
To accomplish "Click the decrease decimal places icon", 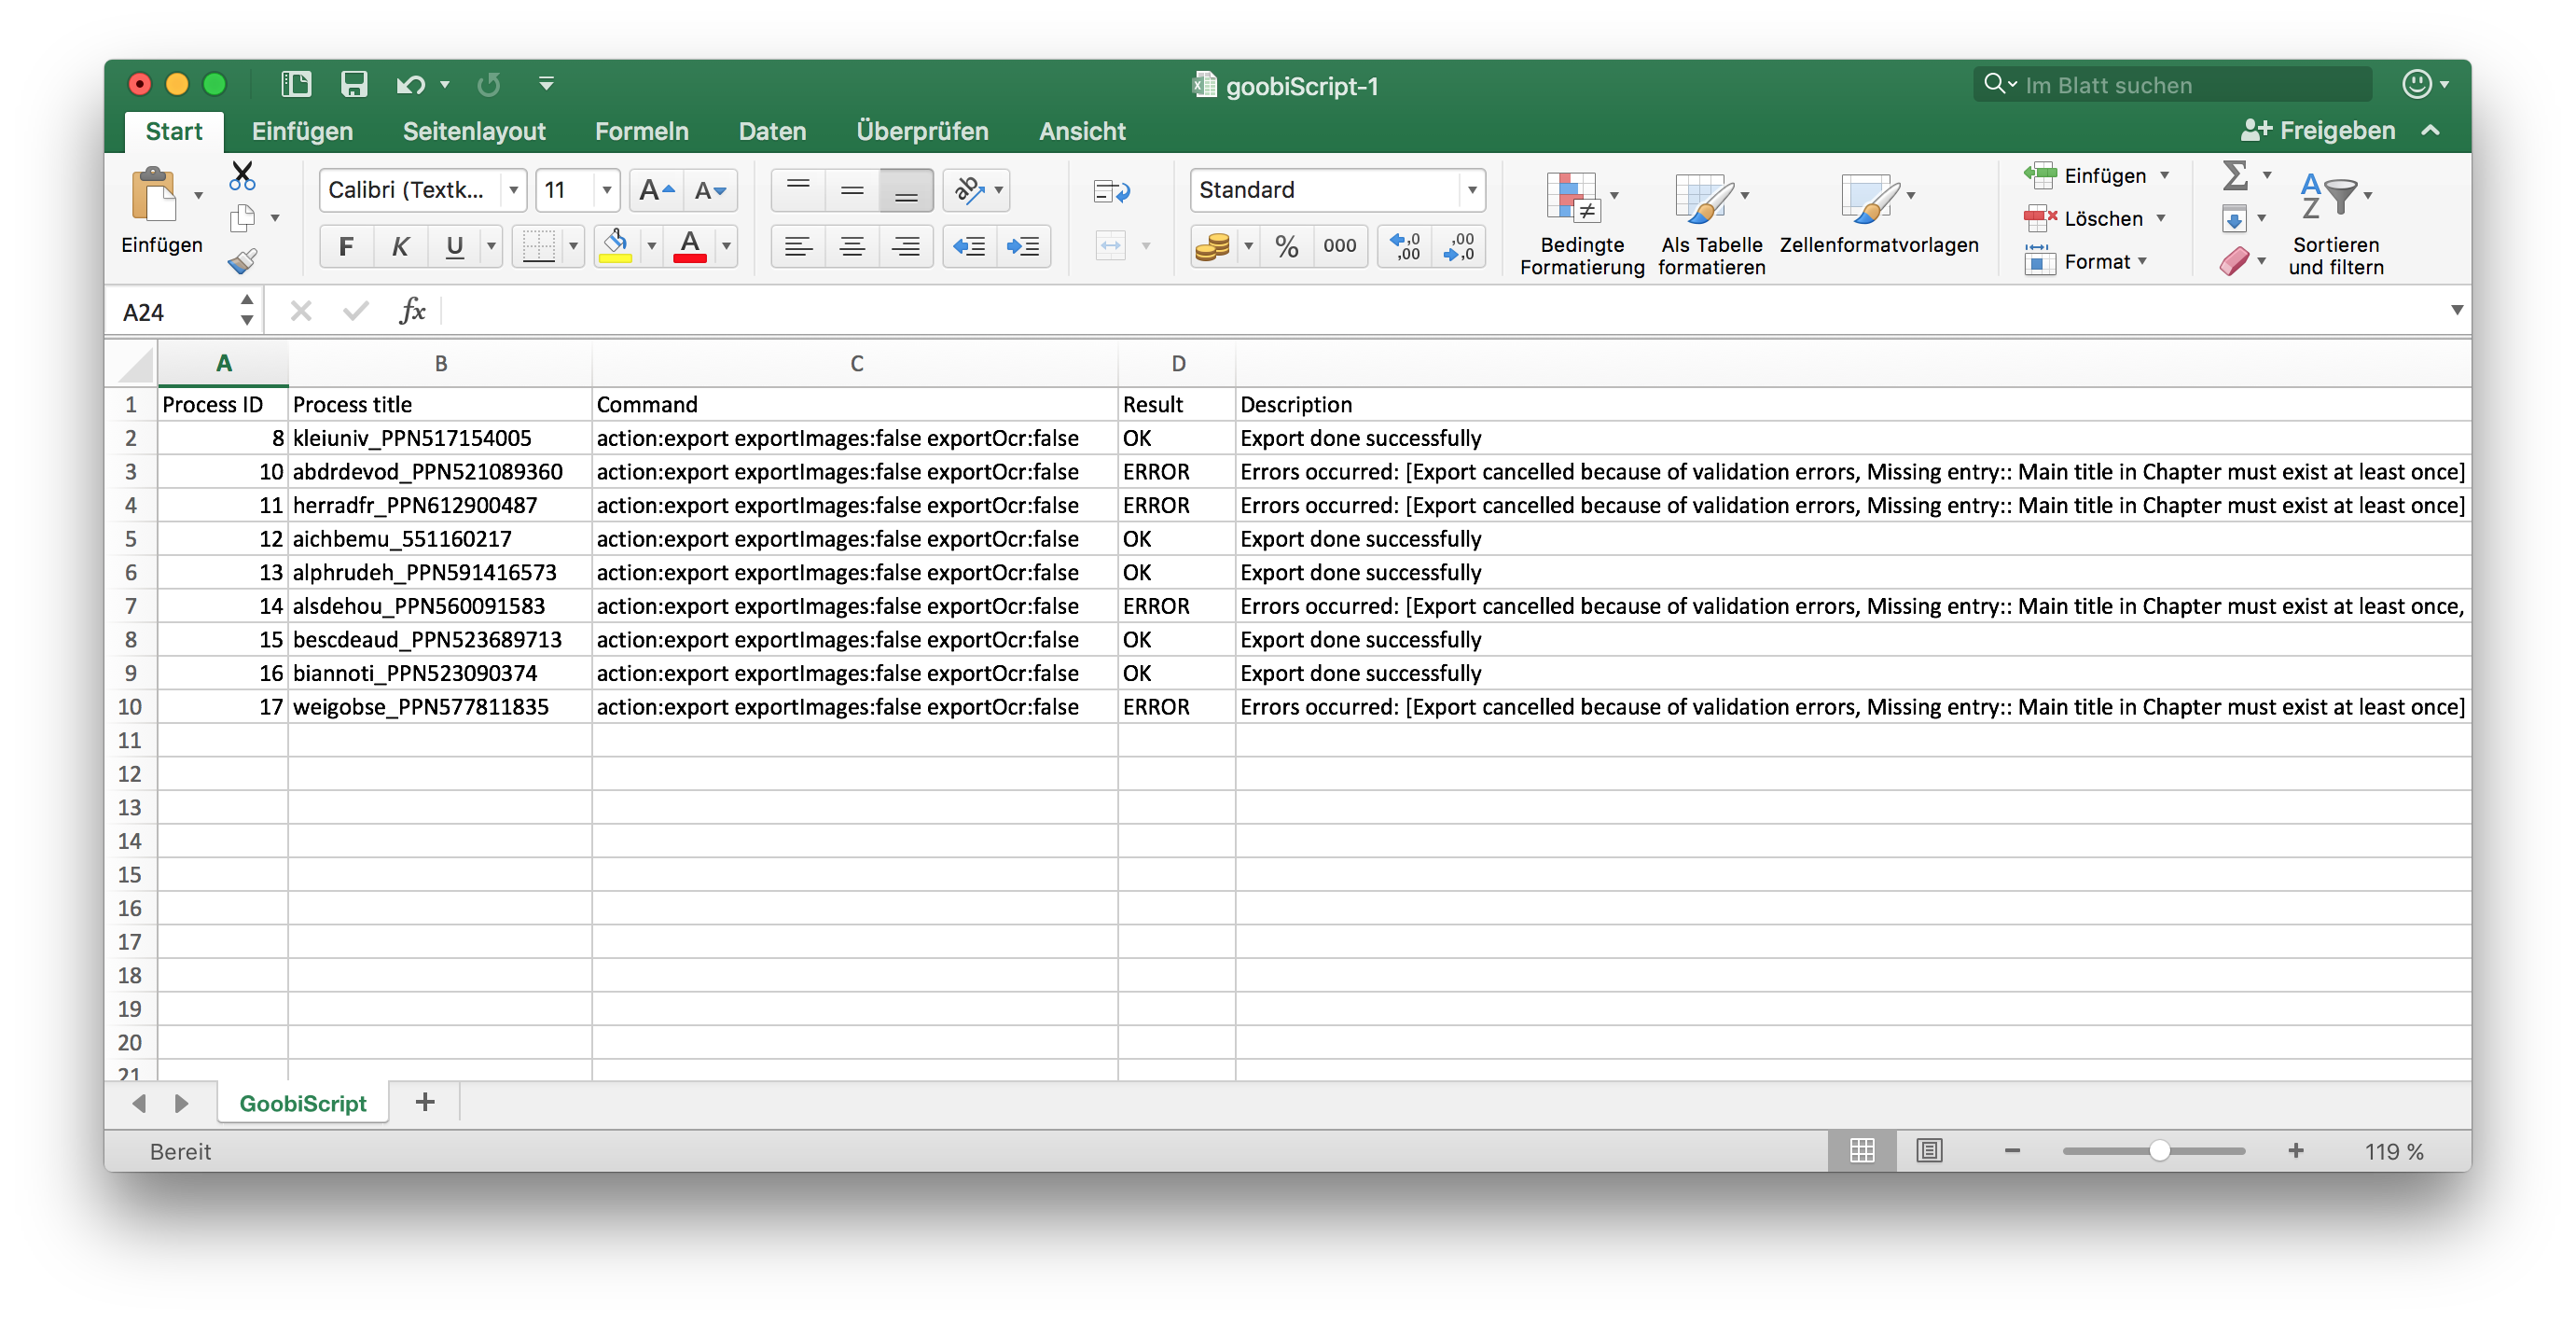I will 1459,246.
